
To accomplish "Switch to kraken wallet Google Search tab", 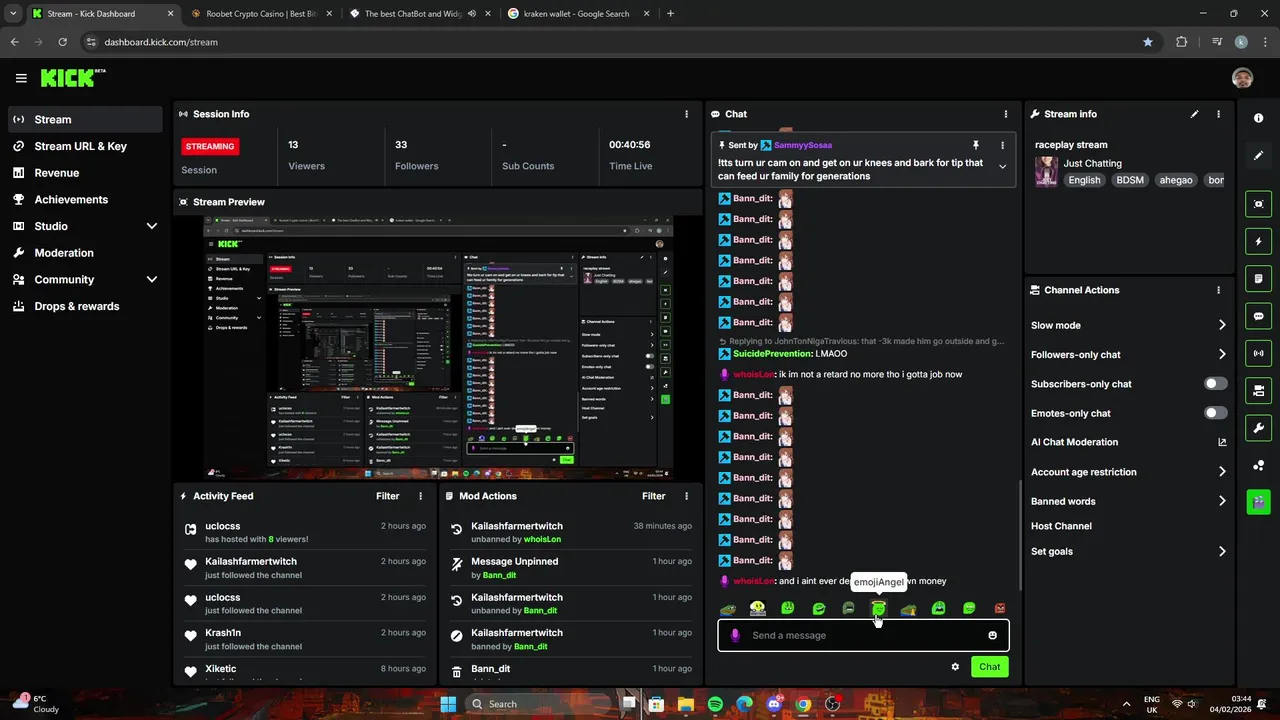I will click(578, 14).
